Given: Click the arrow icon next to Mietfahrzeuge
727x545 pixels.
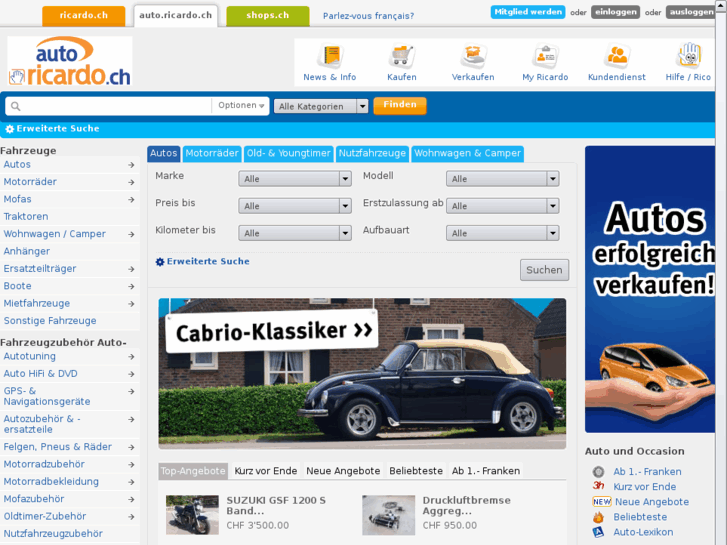Looking at the screenshot, I should point(131,304).
